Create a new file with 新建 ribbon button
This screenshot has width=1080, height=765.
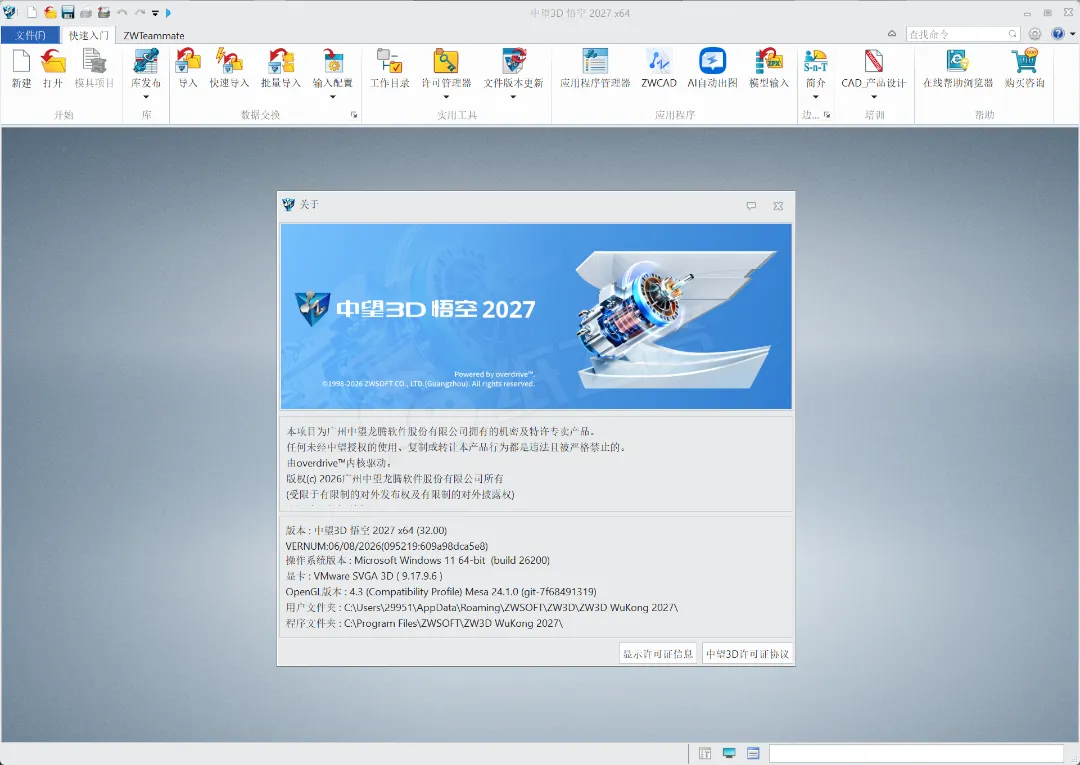[21, 69]
